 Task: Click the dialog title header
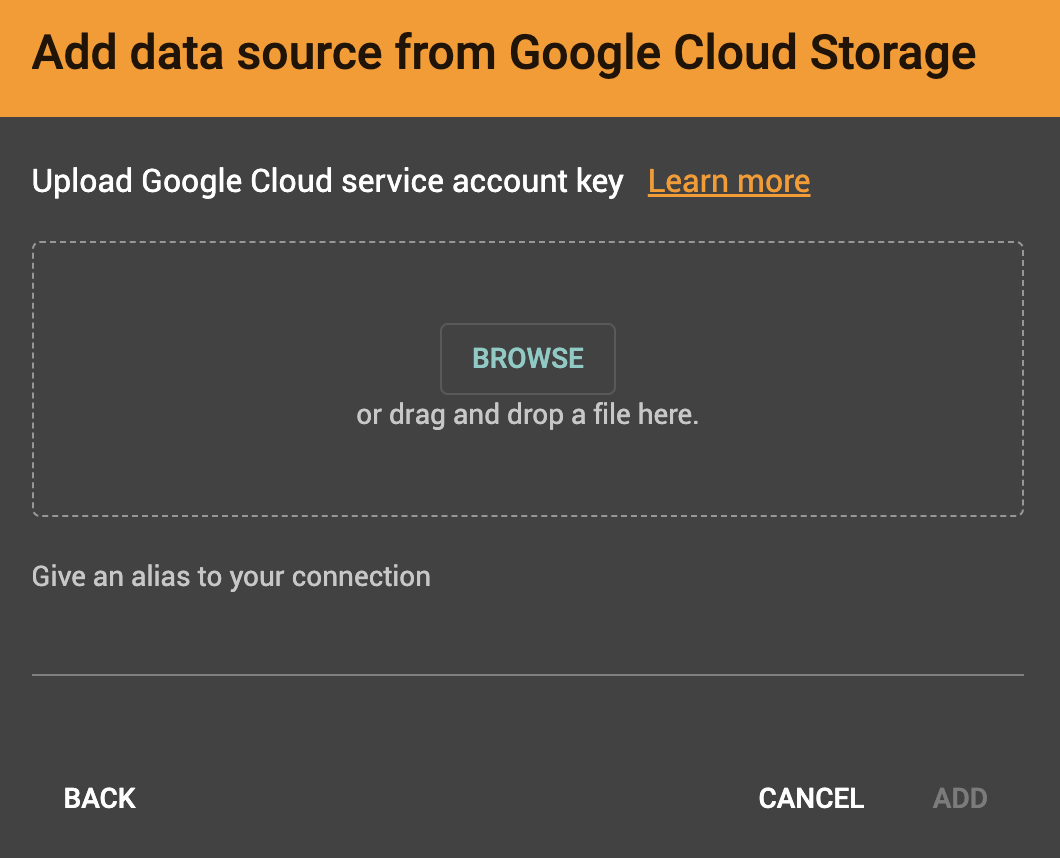[504, 52]
